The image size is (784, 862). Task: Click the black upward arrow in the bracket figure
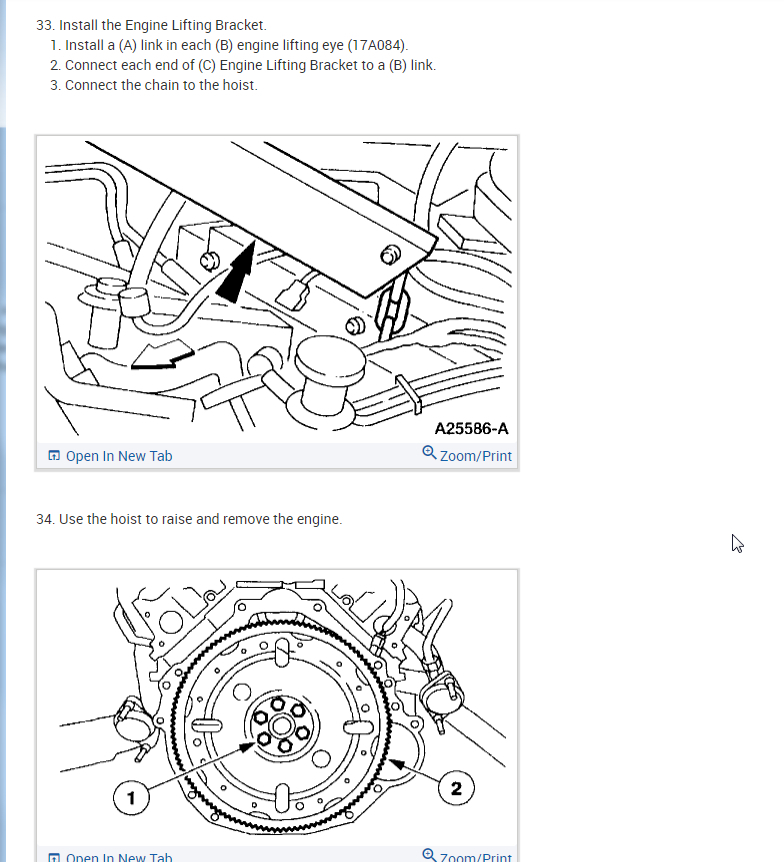pos(236,272)
